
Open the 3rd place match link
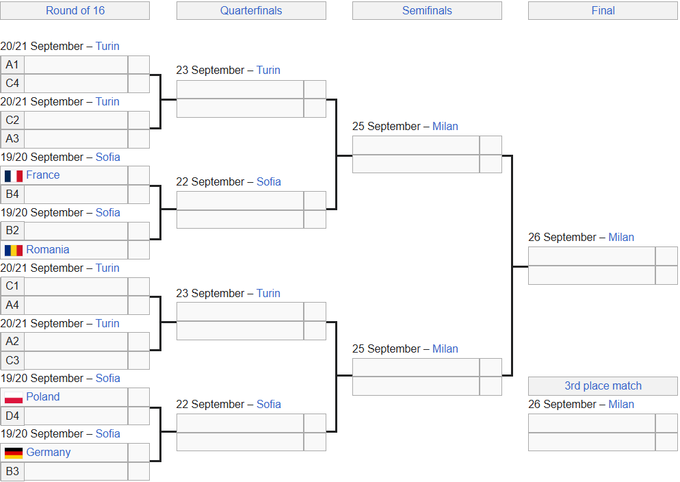(603, 386)
